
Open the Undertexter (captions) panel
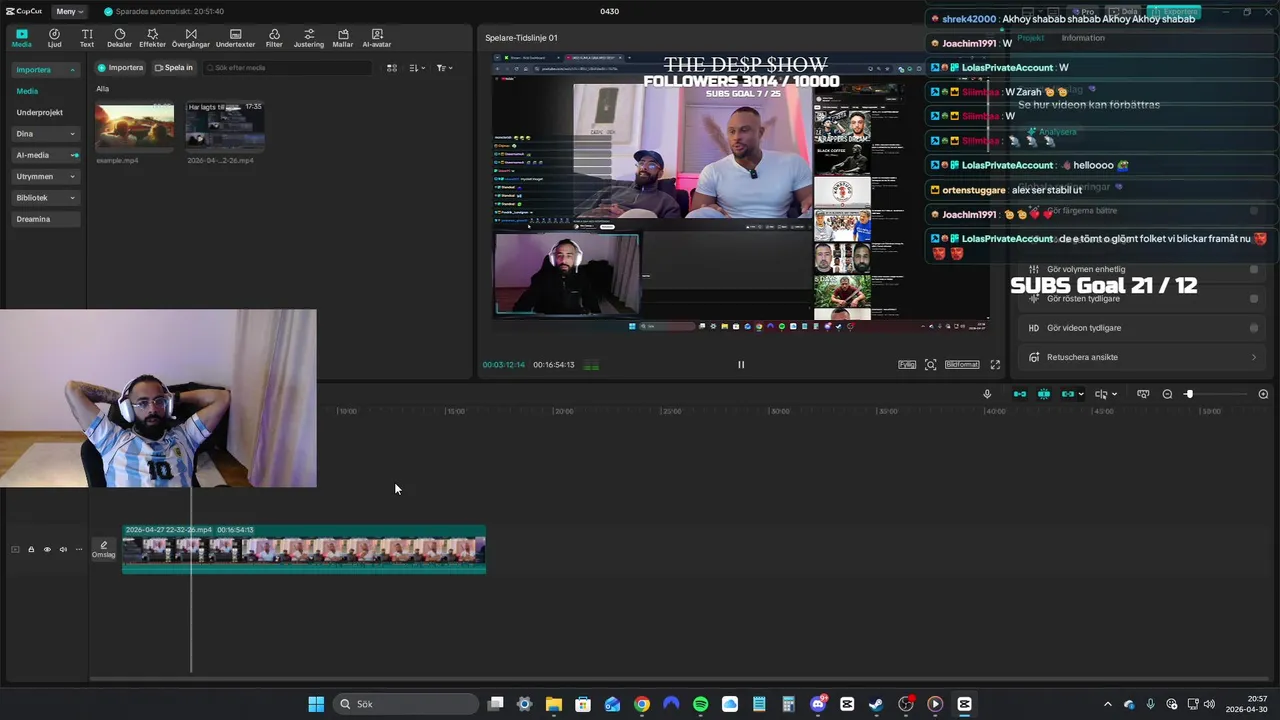[x=235, y=38]
